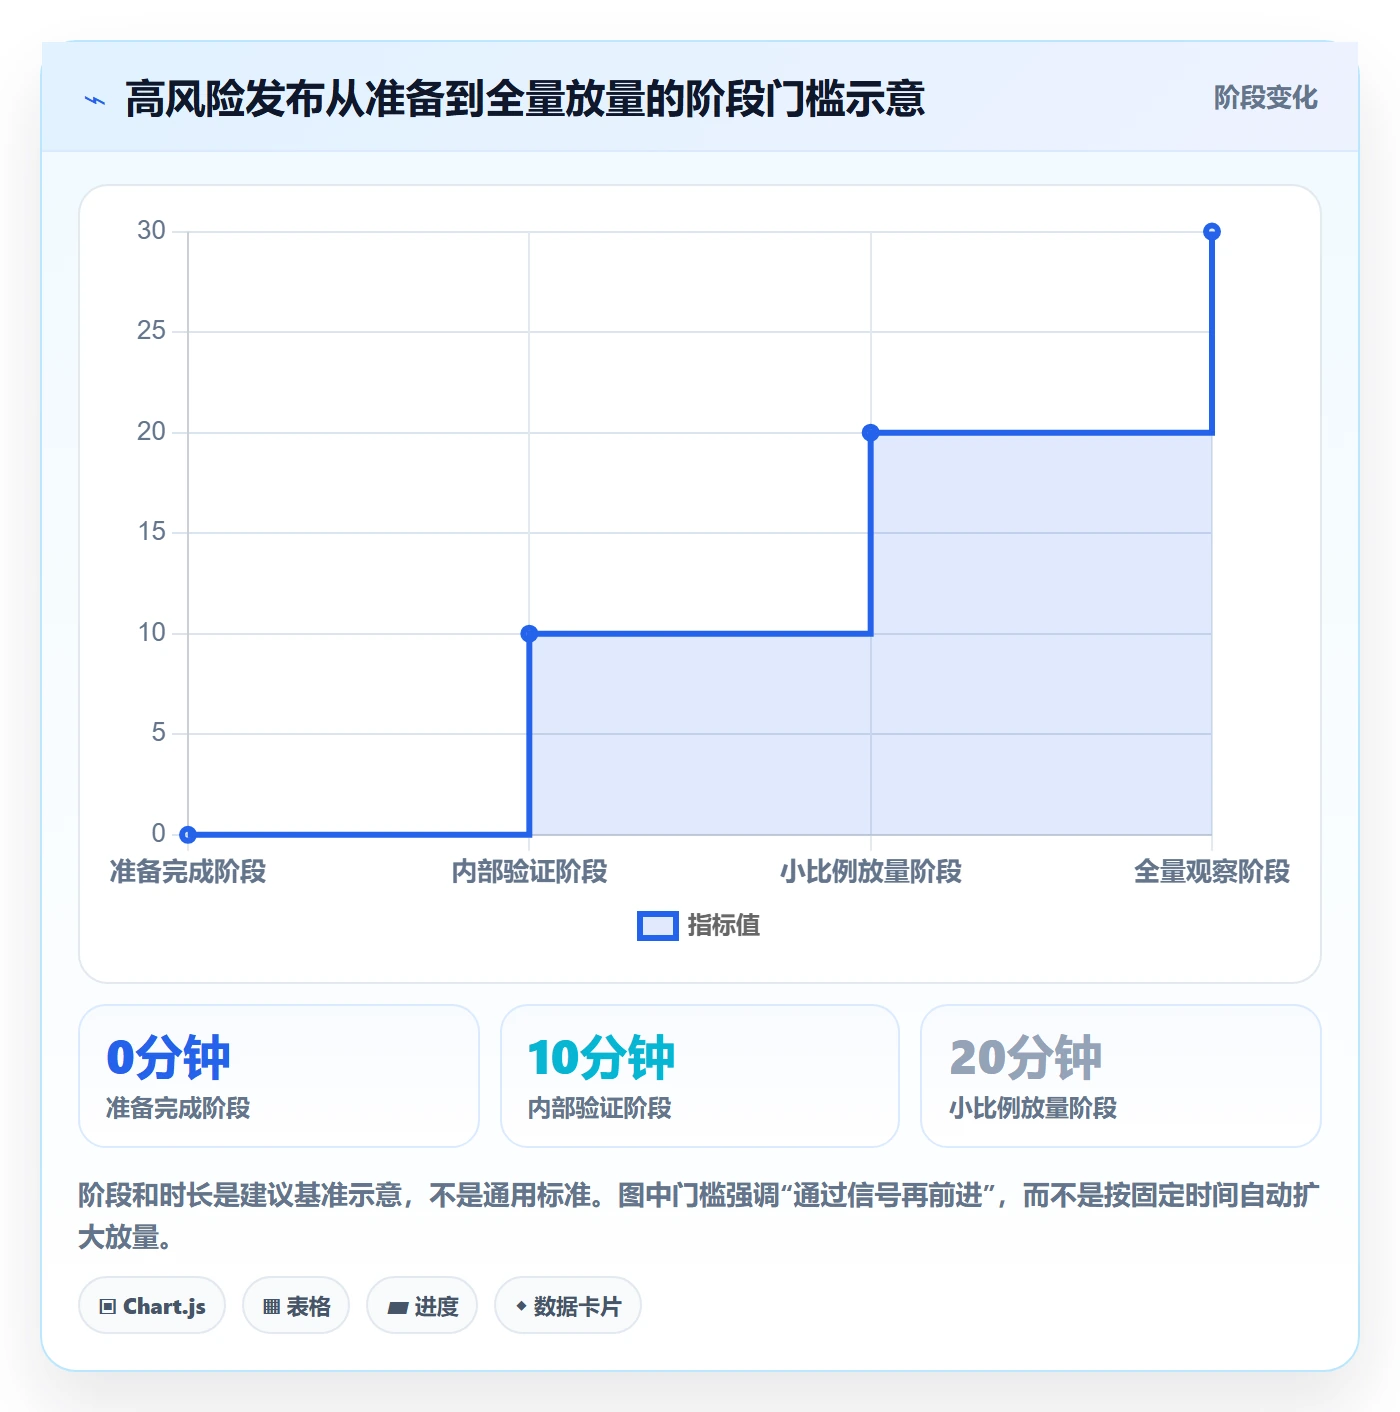This screenshot has height=1412, width=1400.
Task: Click the Chart.js tag
Action: [152, 1305]
